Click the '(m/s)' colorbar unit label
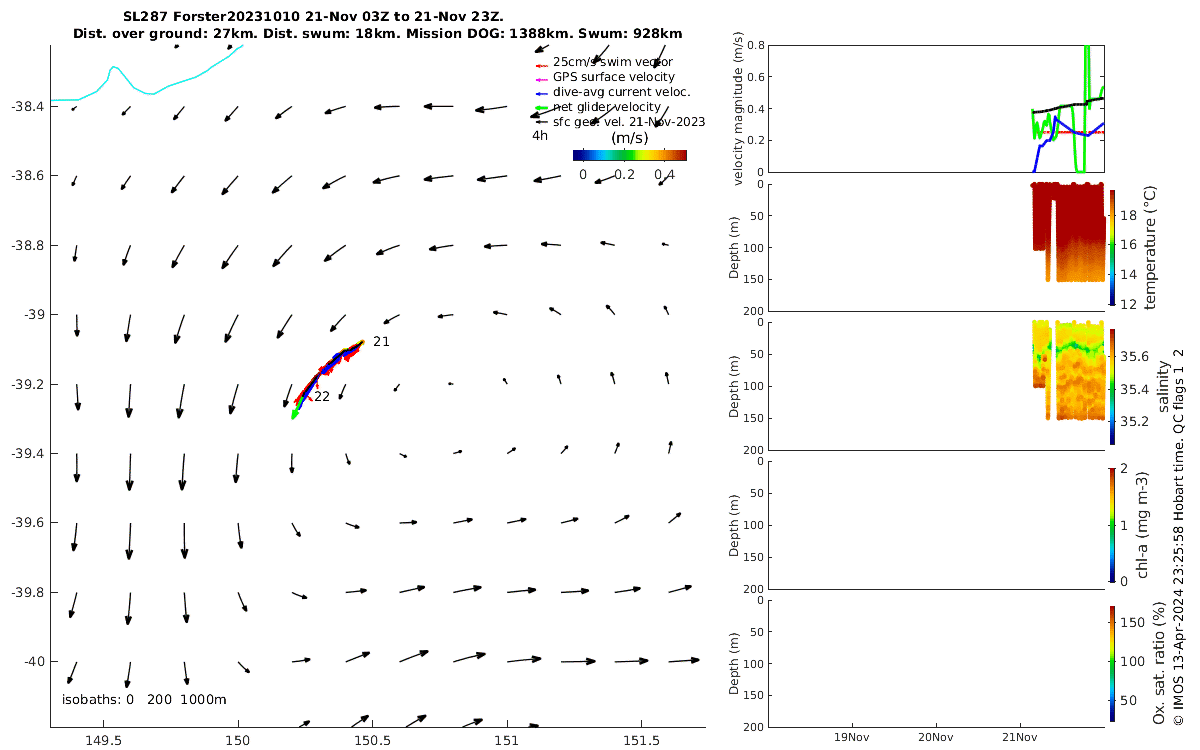This screenshot has height=750, width=1200. 630,138
